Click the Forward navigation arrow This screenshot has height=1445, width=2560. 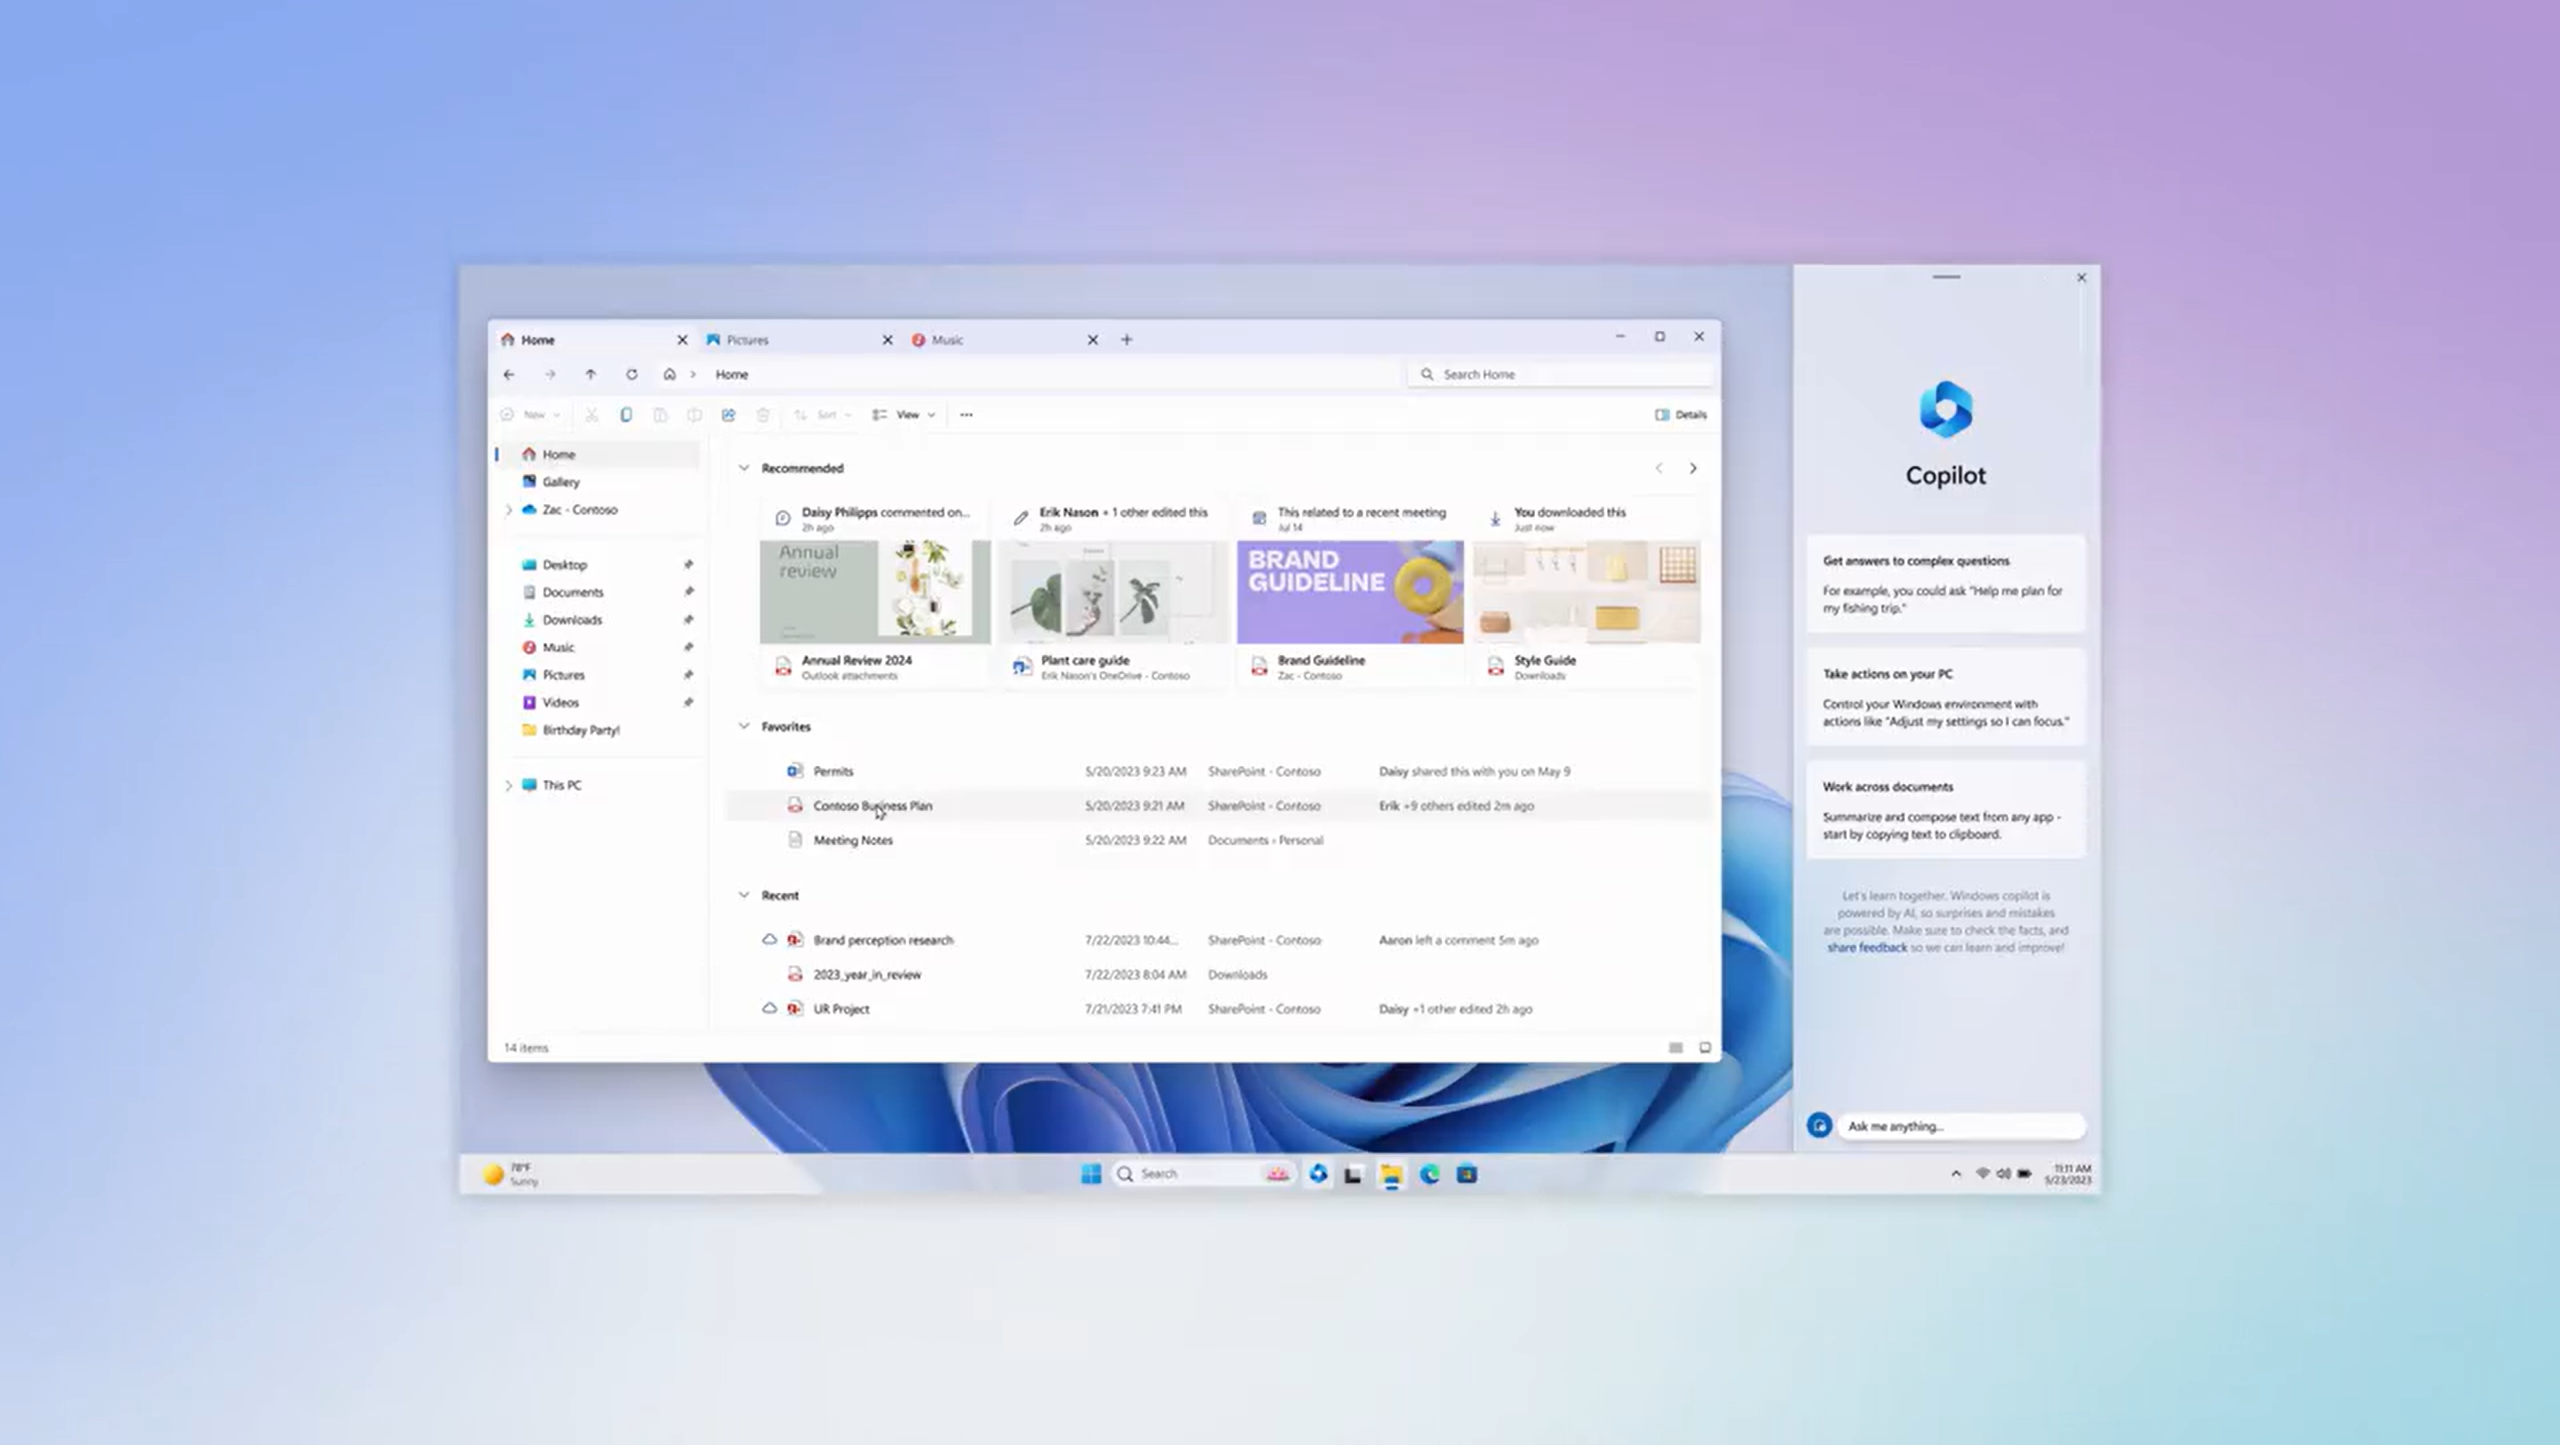coord(550,374)
